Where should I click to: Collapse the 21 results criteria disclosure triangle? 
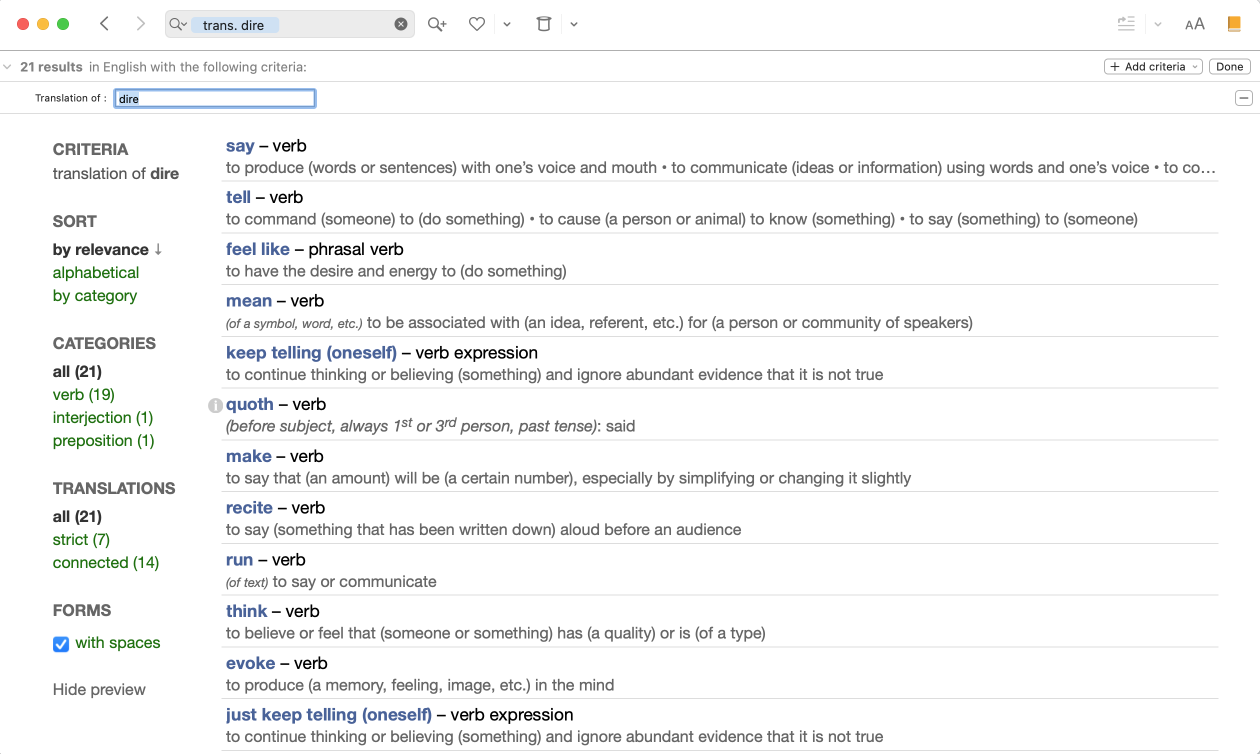point(8,67)
